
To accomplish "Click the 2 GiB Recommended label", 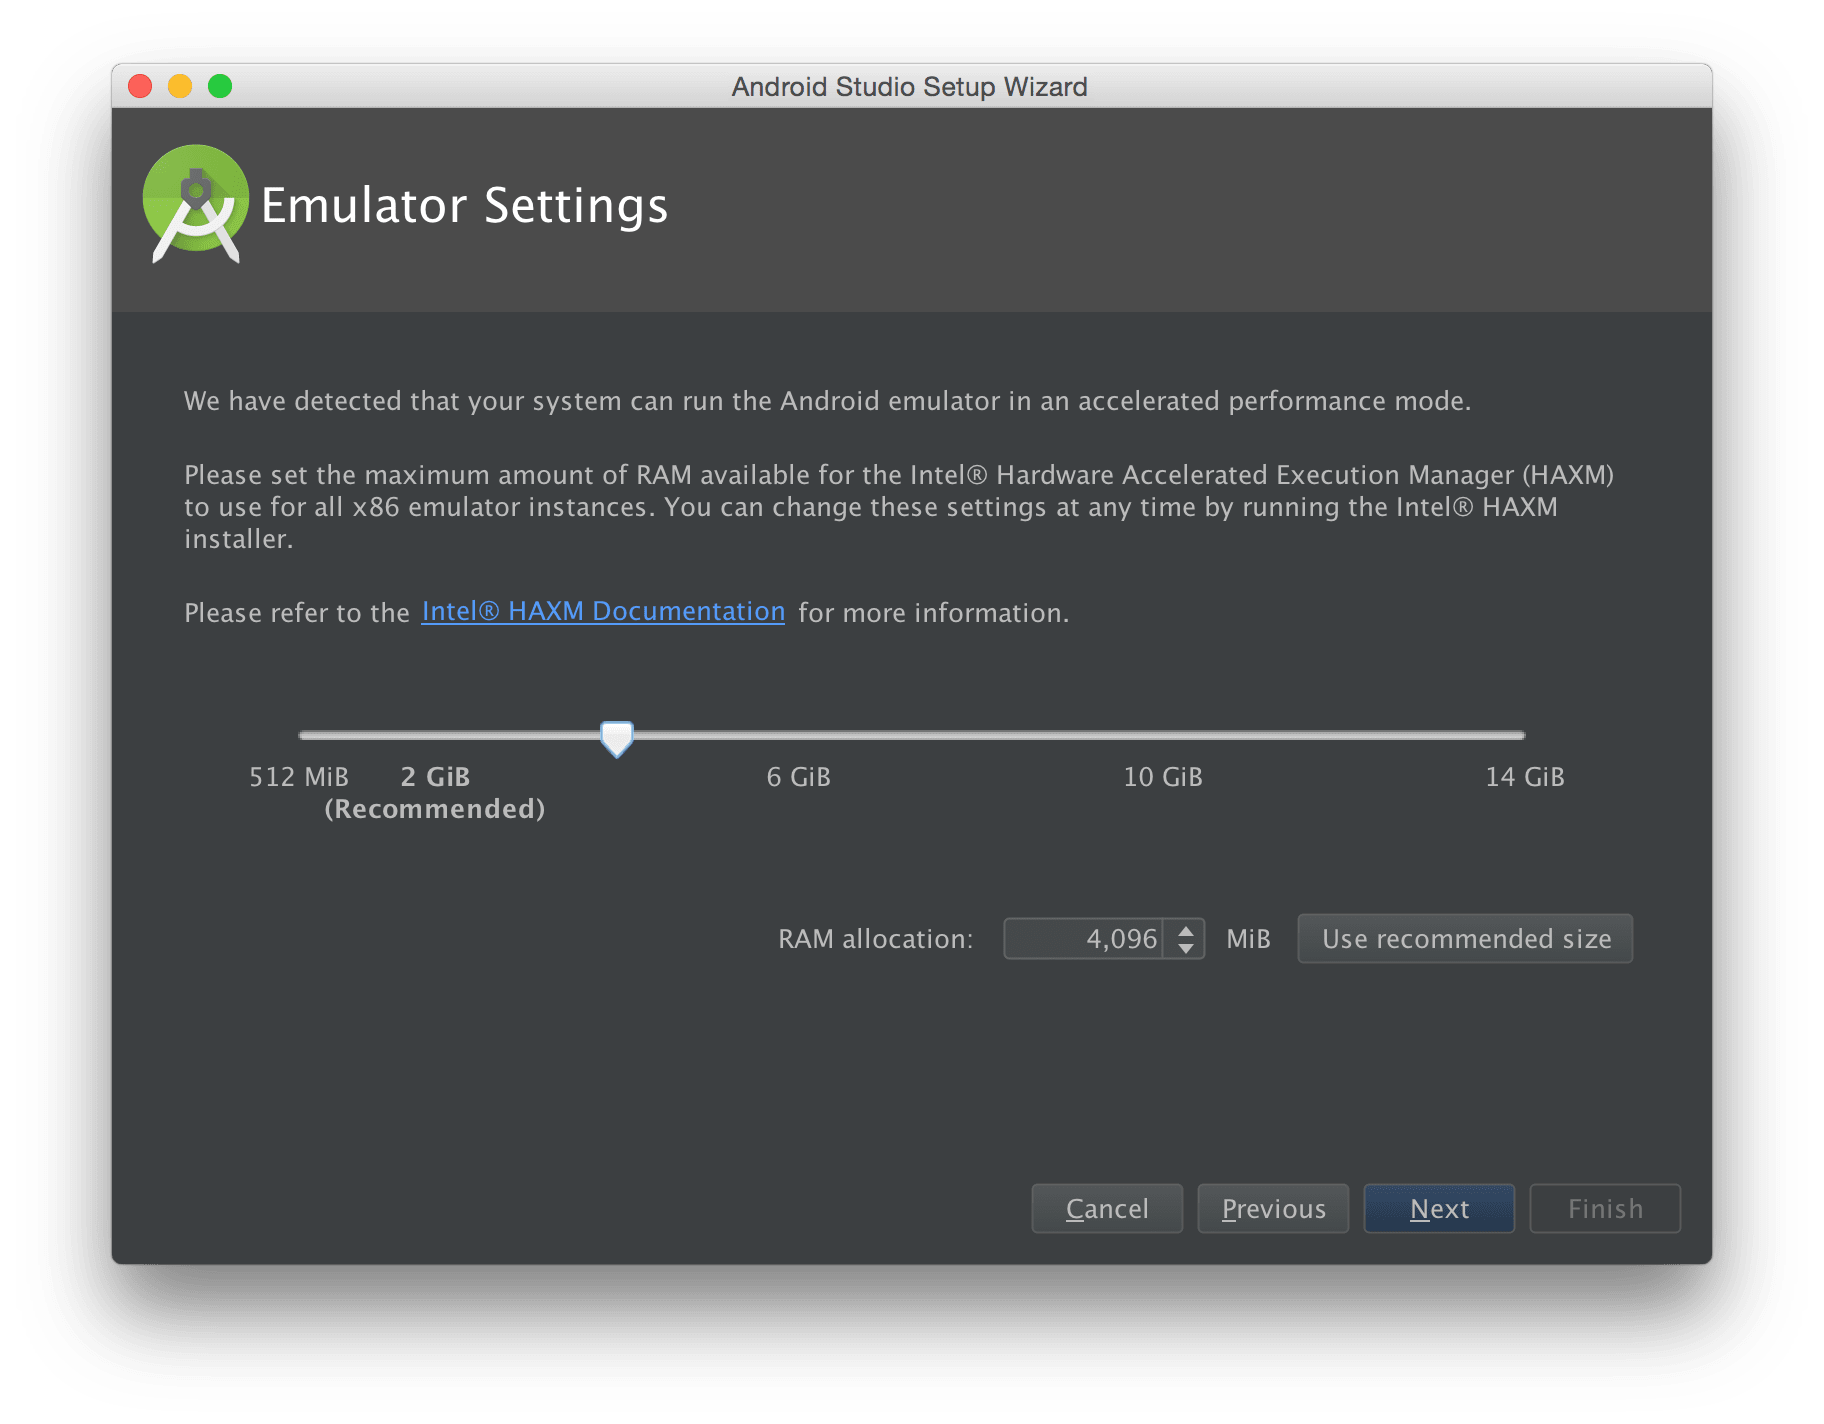I will pos(435,793).
